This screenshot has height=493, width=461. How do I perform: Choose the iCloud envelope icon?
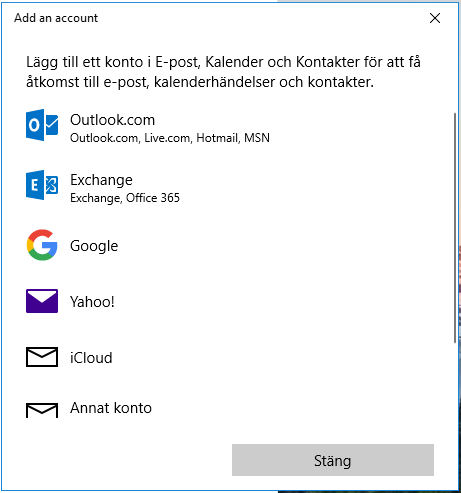pos(42,357)
